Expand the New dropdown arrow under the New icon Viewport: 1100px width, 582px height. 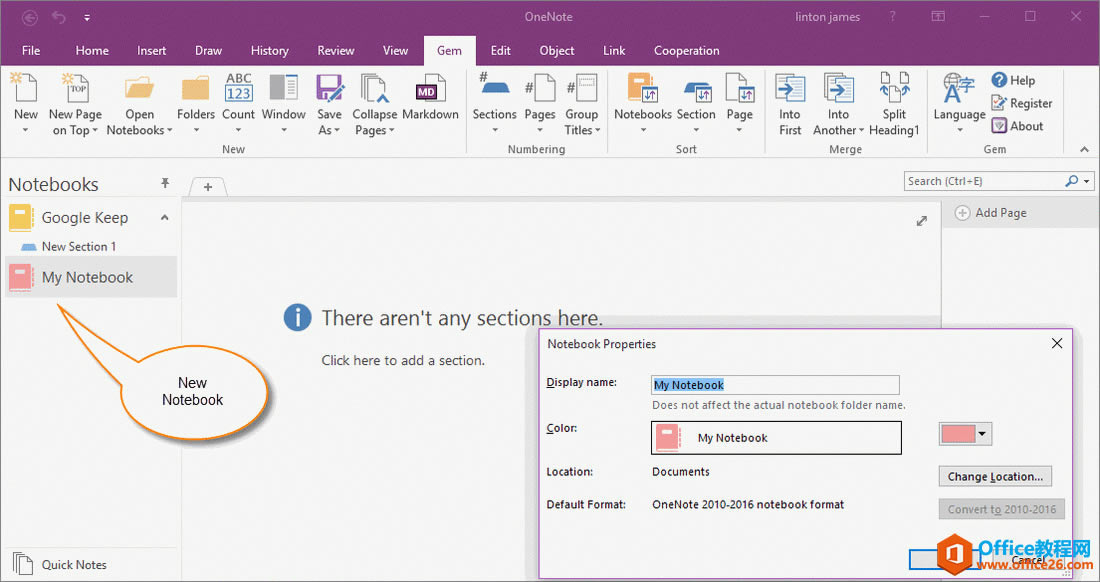(25, 130)
